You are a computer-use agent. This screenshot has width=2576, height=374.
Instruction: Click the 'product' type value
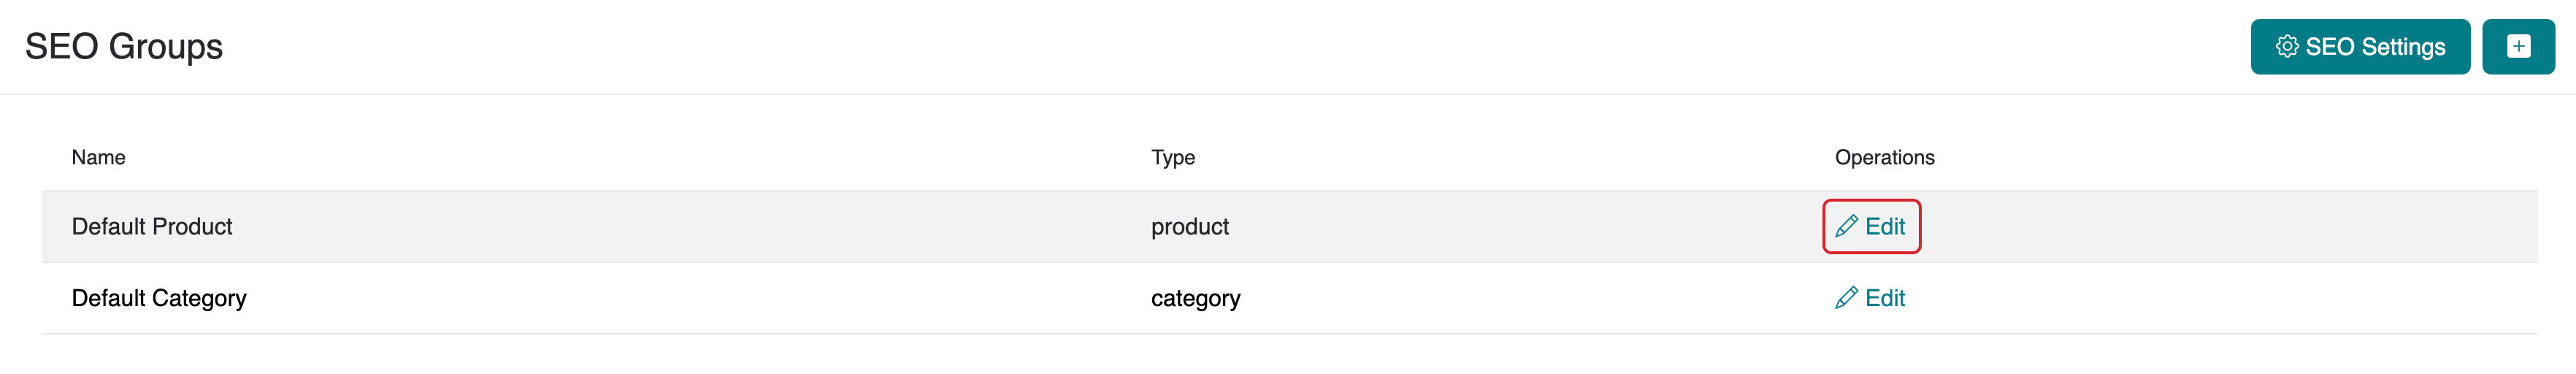tap(1190, 226)
